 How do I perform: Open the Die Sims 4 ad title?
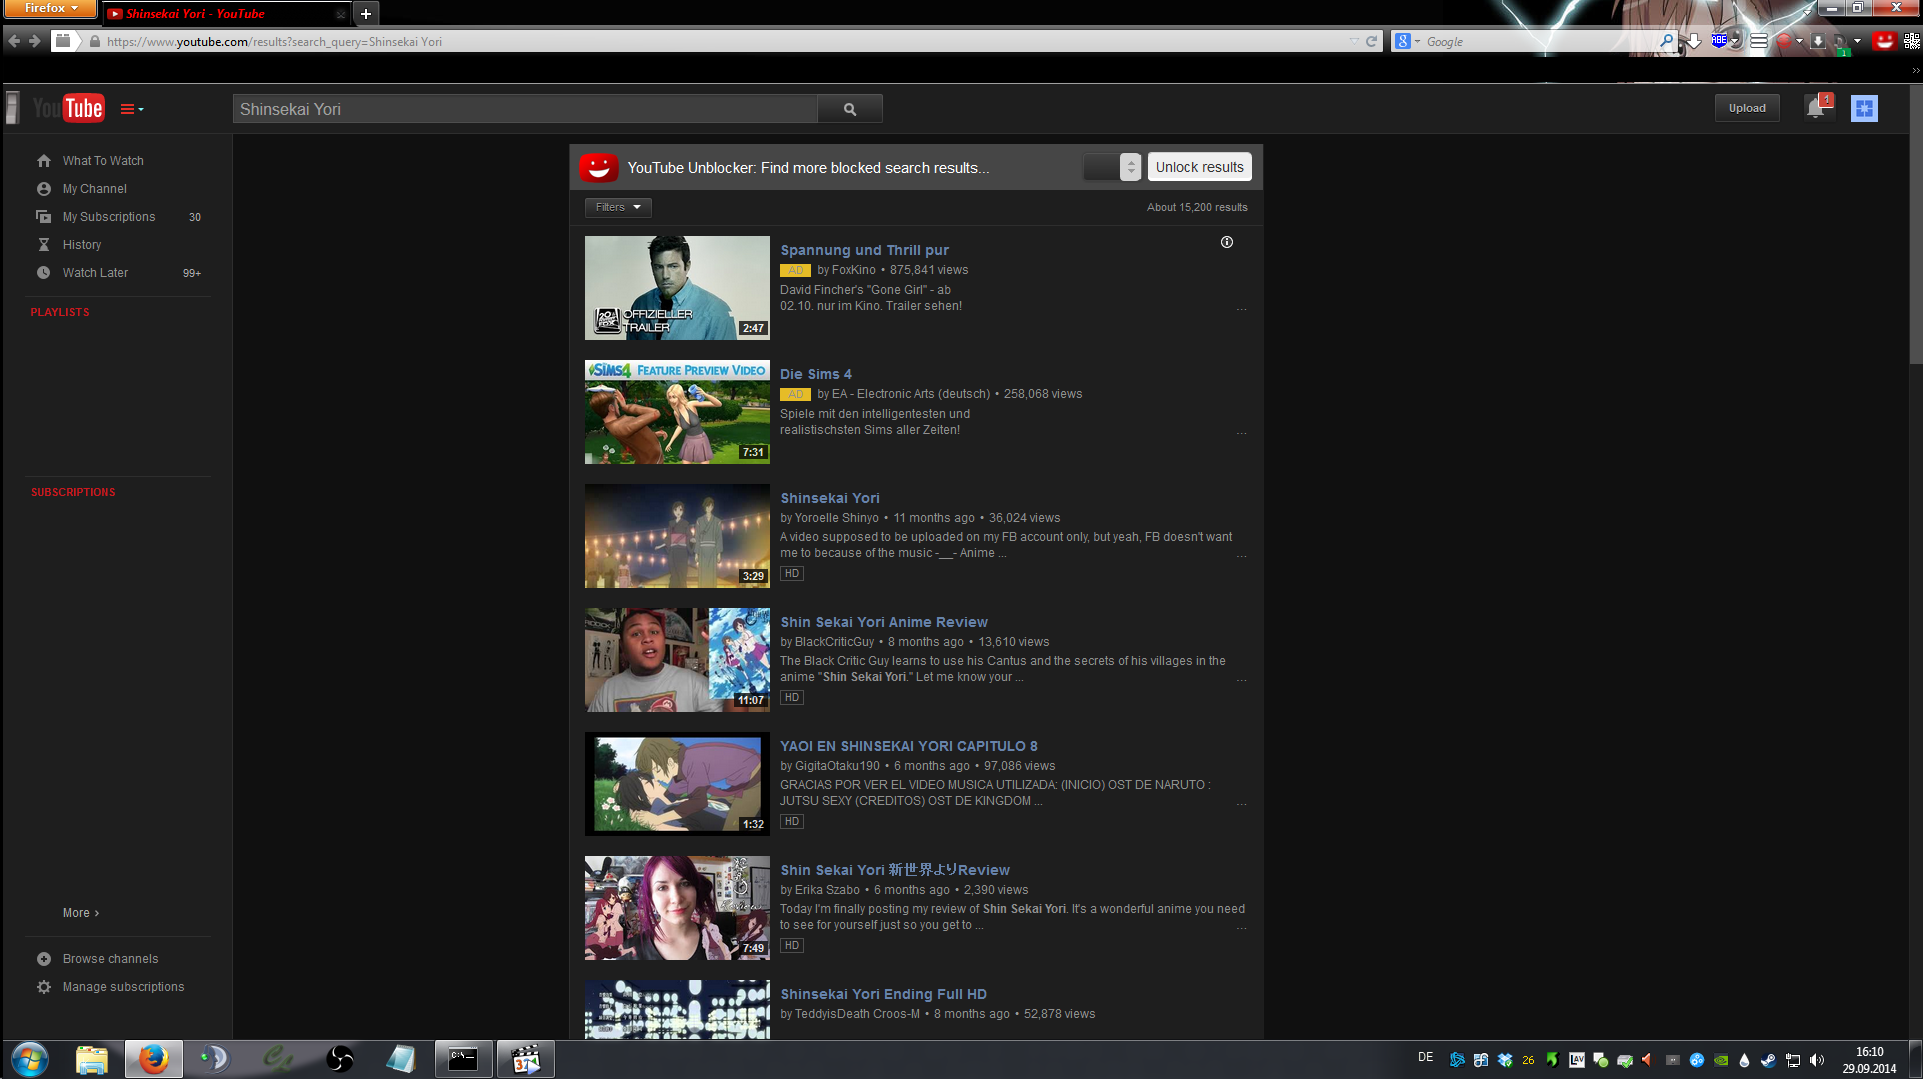tap(816, 374)
